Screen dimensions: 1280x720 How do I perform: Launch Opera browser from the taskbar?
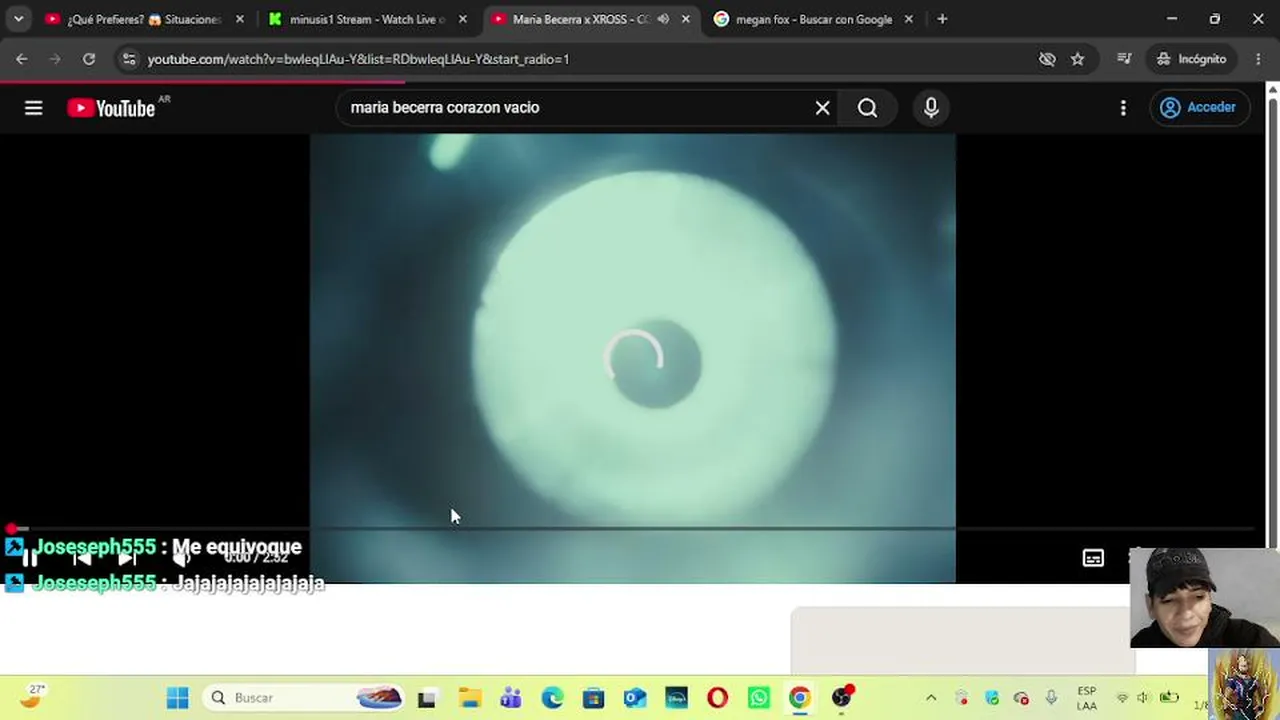pyautogui.click(x=718, y=698)
